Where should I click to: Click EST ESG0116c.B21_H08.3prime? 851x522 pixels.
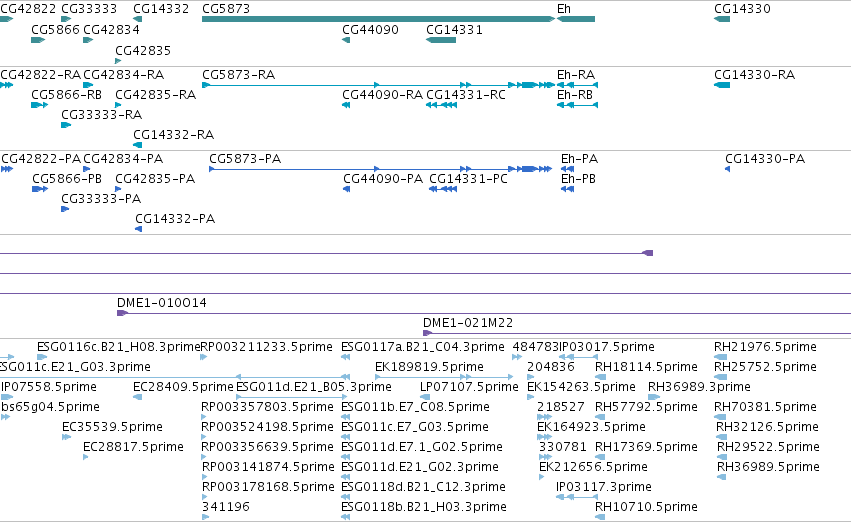pos(118,347)
